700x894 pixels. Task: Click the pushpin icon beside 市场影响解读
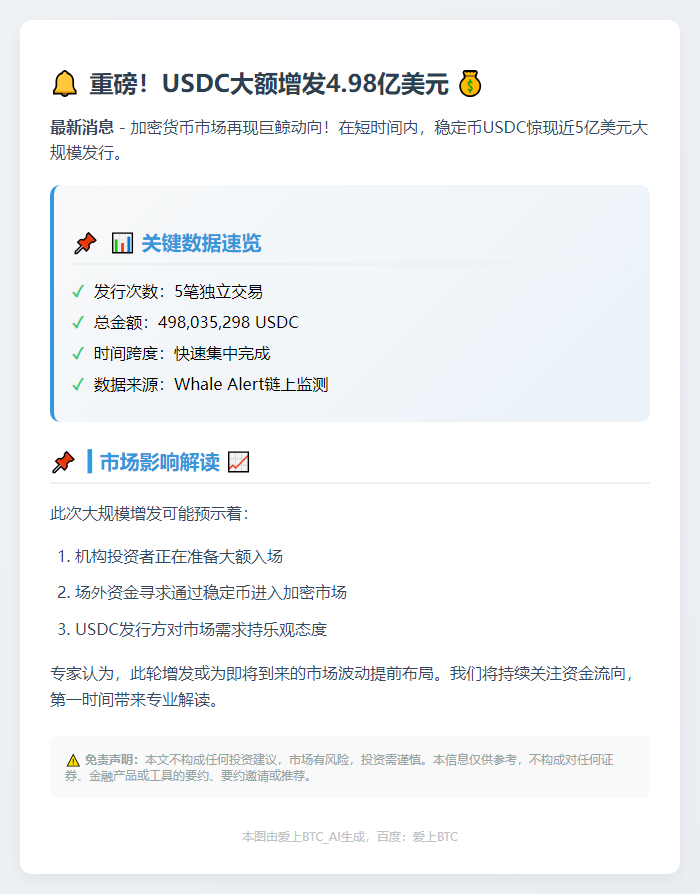pyautogui.click(x=63, y=462)
